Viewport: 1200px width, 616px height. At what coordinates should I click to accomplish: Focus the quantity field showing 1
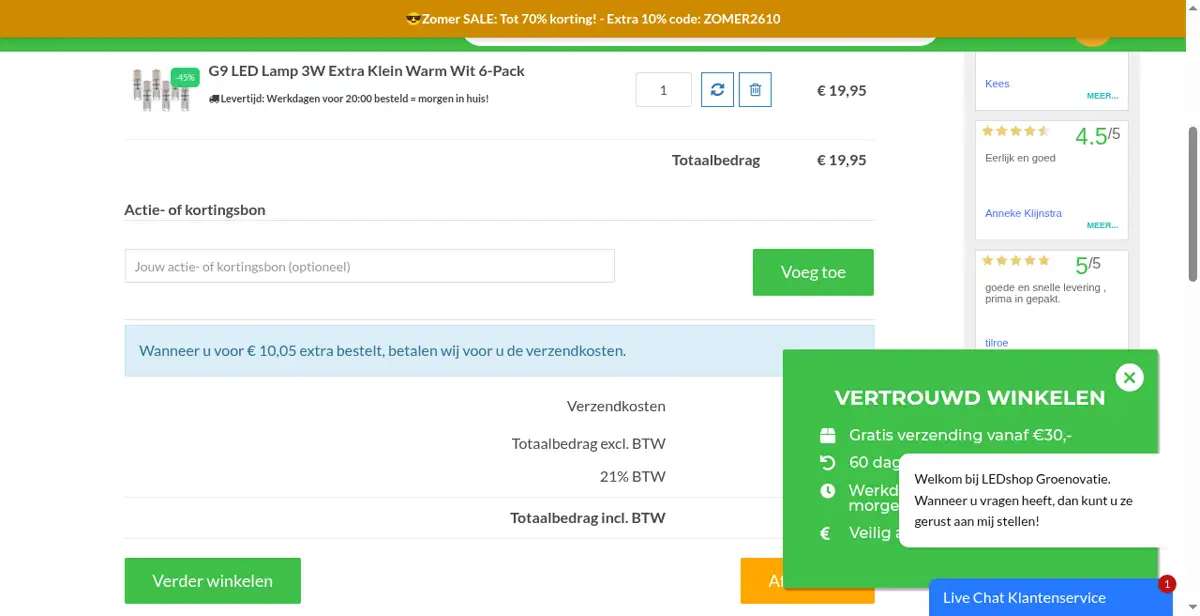click(664, 90)
